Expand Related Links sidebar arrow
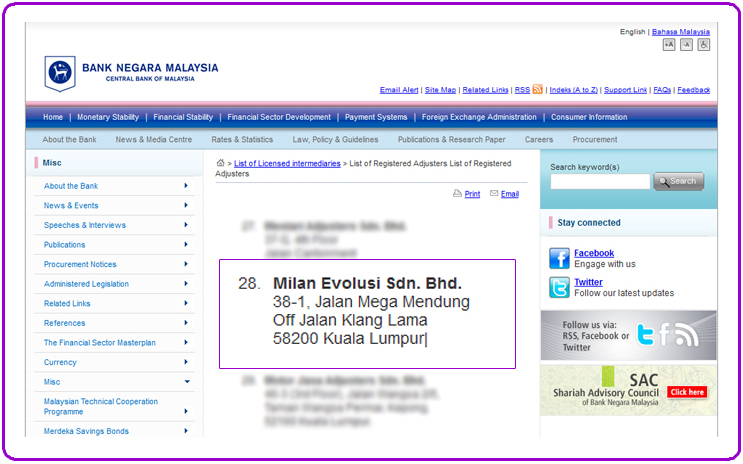The image size is (743, 464). point(186,303)
